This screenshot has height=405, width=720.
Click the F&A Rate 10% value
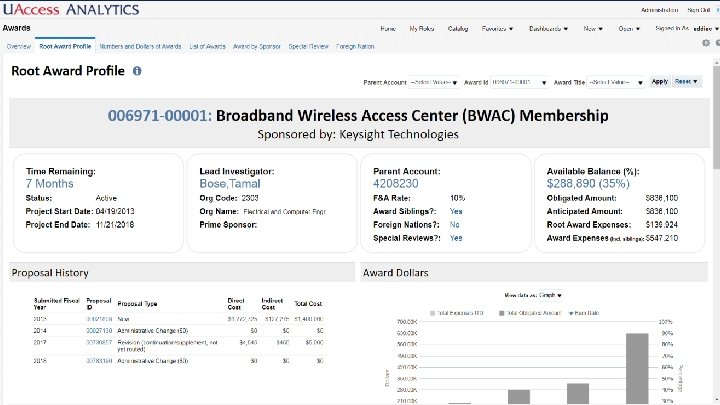click(457, 198)
